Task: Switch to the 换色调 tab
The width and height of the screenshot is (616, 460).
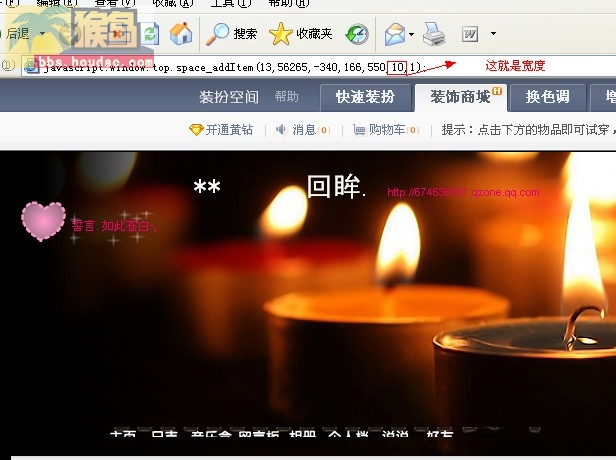Action: pos(548,97)
